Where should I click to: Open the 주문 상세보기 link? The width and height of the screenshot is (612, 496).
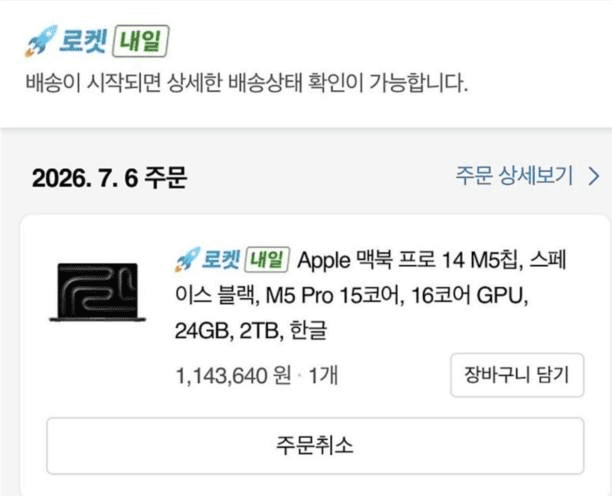(514, 176)
